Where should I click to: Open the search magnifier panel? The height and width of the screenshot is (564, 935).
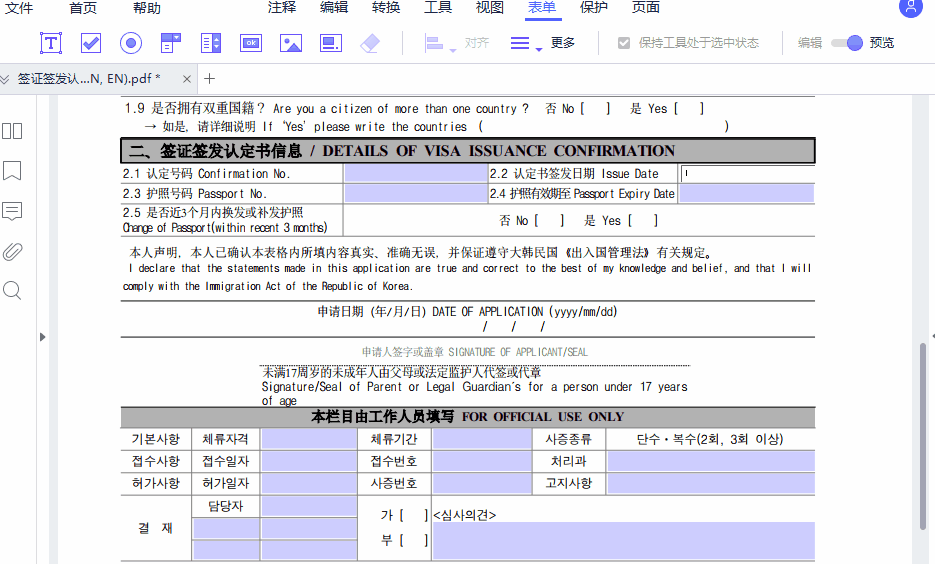pos(12,291)
